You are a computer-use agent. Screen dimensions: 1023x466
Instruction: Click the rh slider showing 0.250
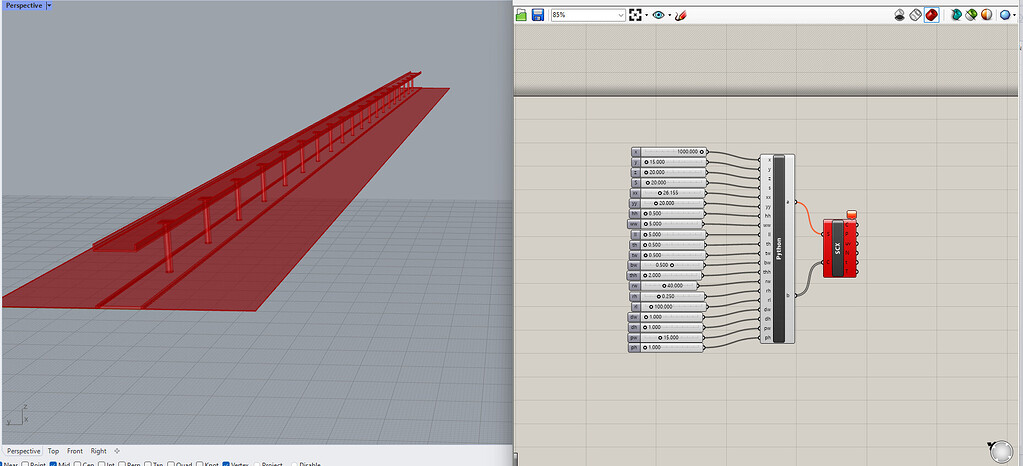[667, 296]
